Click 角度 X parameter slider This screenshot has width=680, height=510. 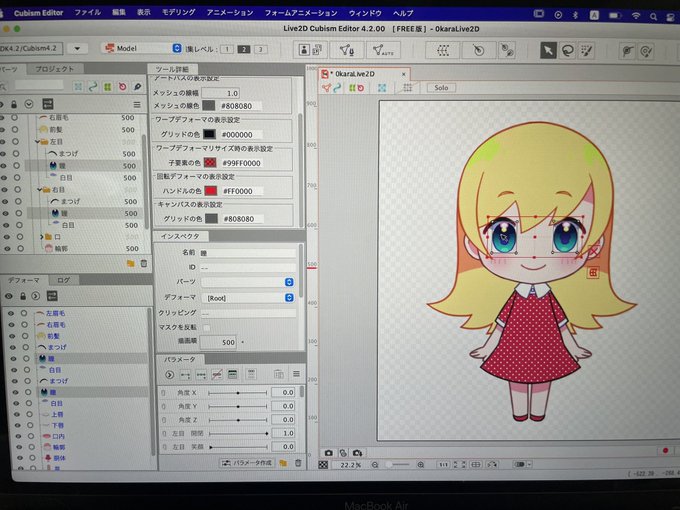point(238,393)
